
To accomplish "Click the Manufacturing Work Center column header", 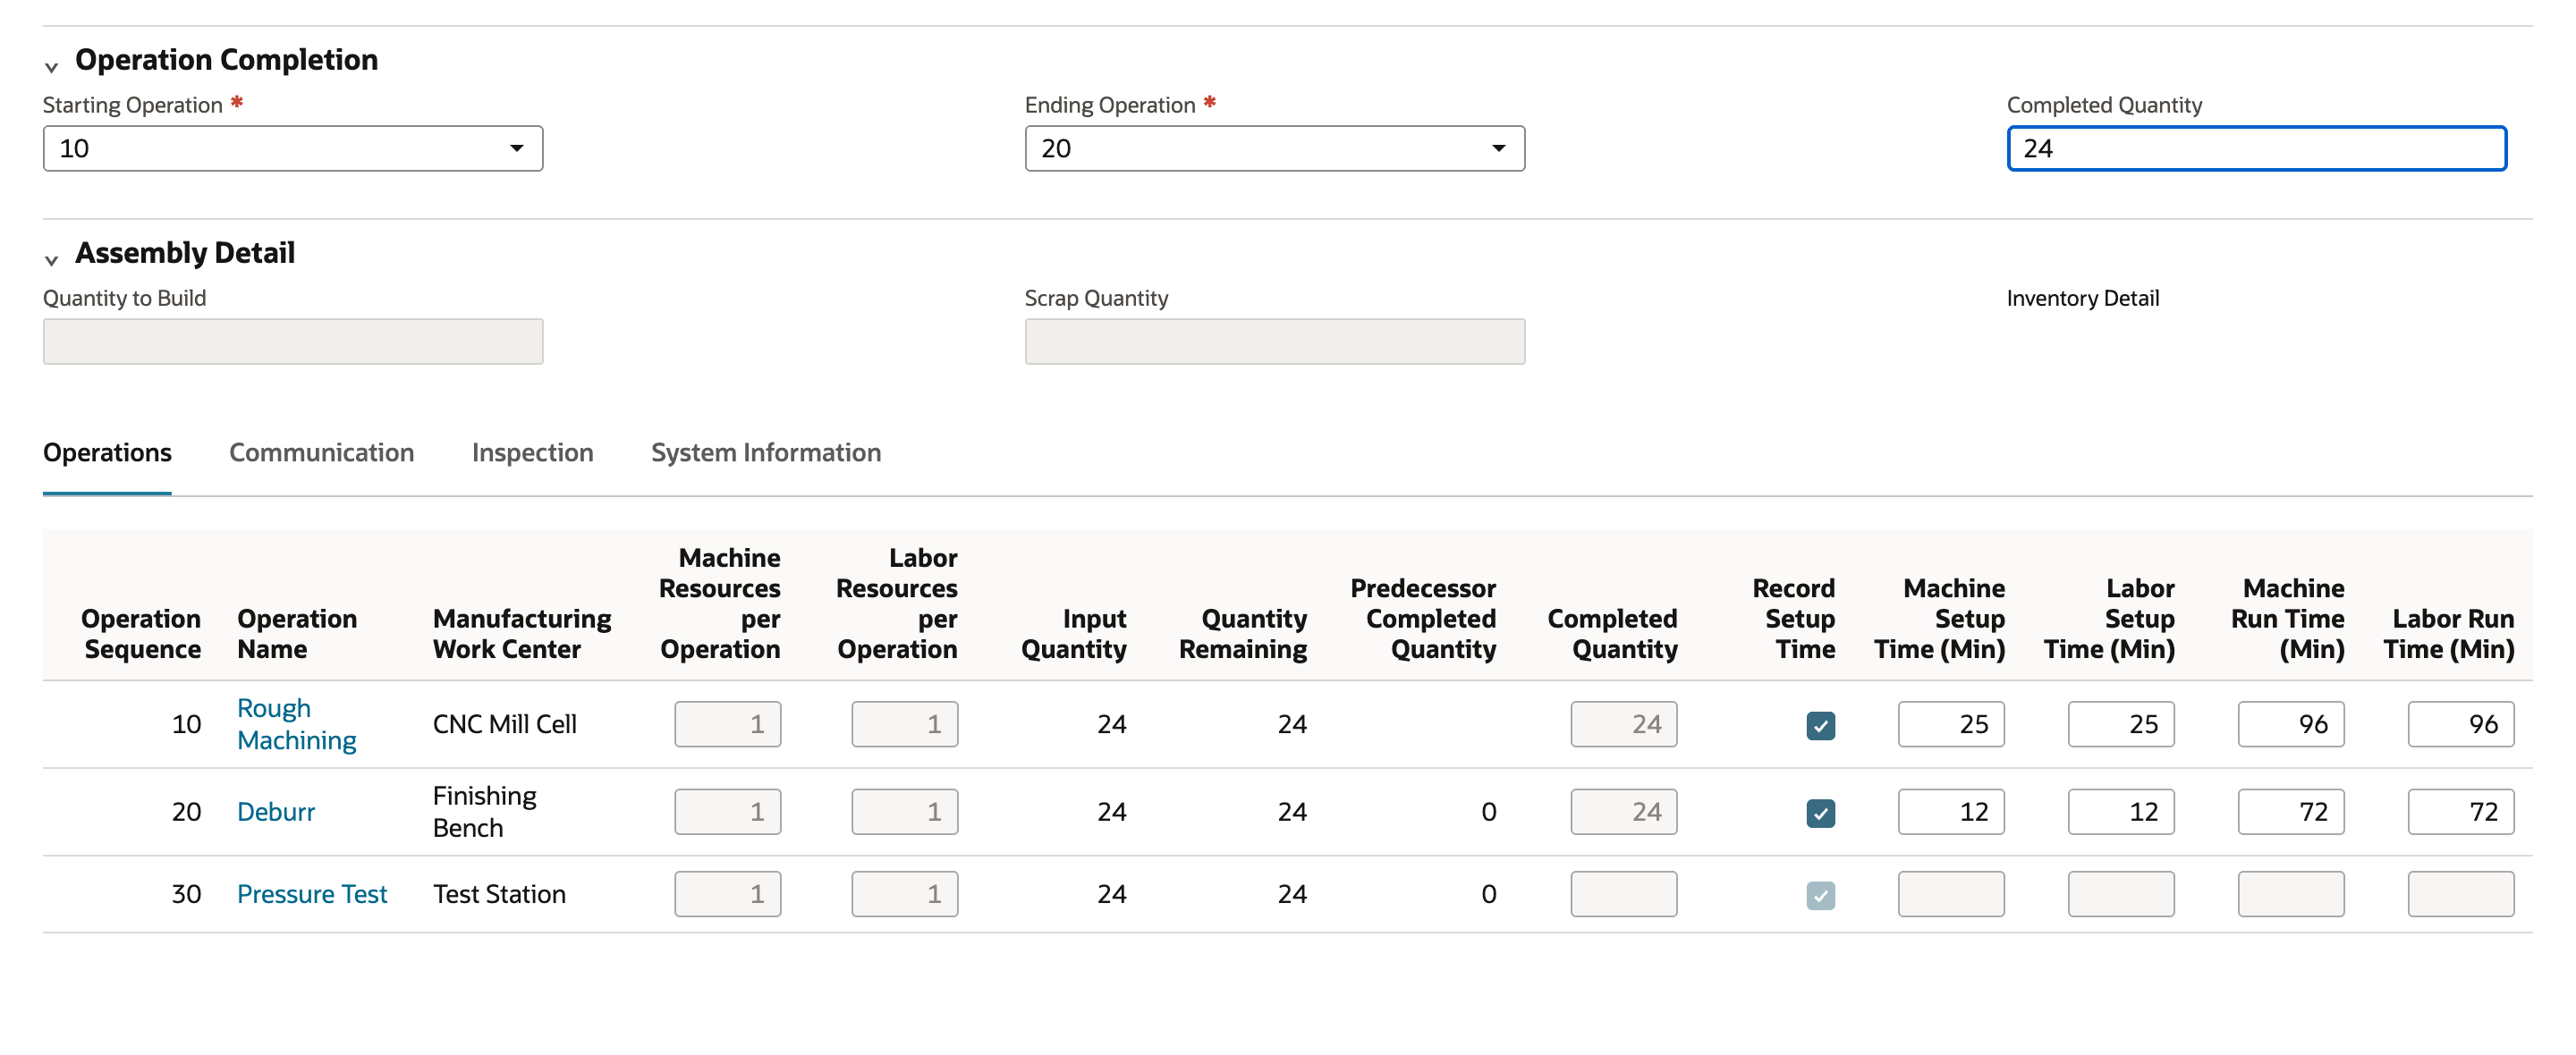I will pyautogui.click(x=522, y=634).
